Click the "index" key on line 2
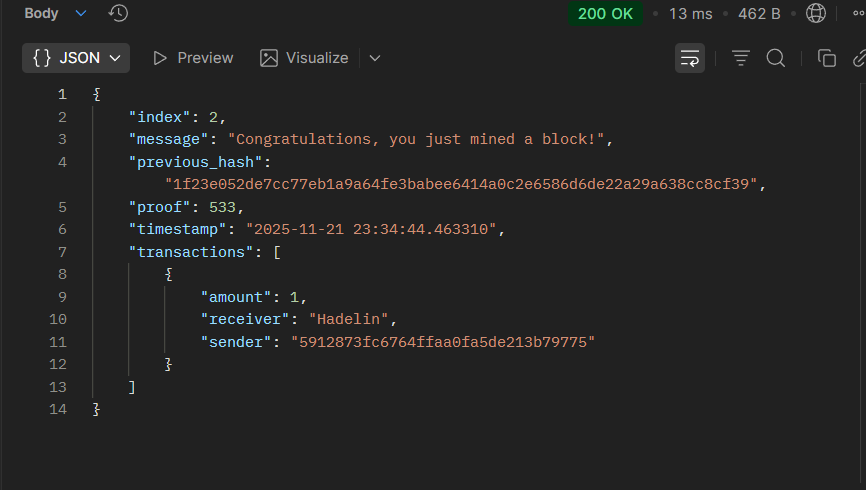Image resolution: width=866 pixels, height=490 pixels. 160,117
